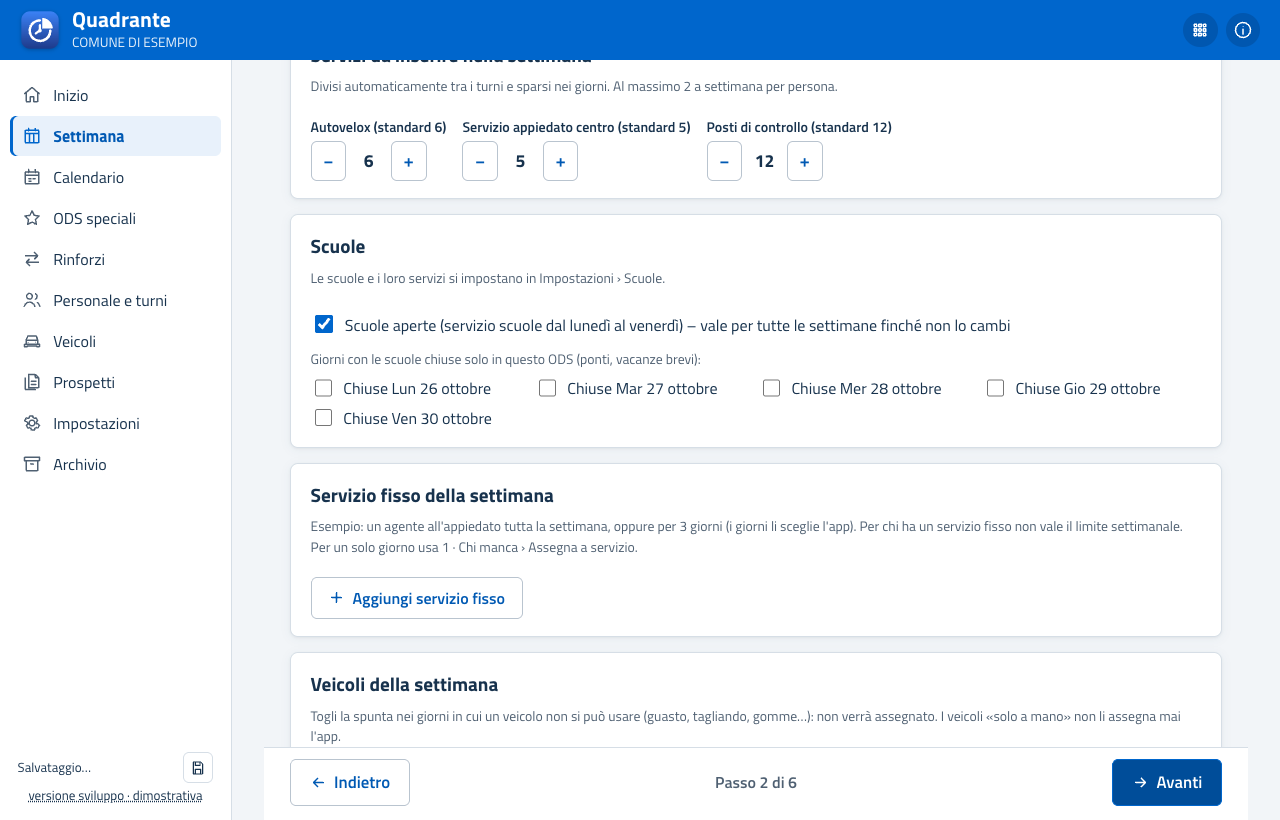1280x820 pixels.
Task: Open Personale e turni in the sidebar
Action: pos(116,300)
